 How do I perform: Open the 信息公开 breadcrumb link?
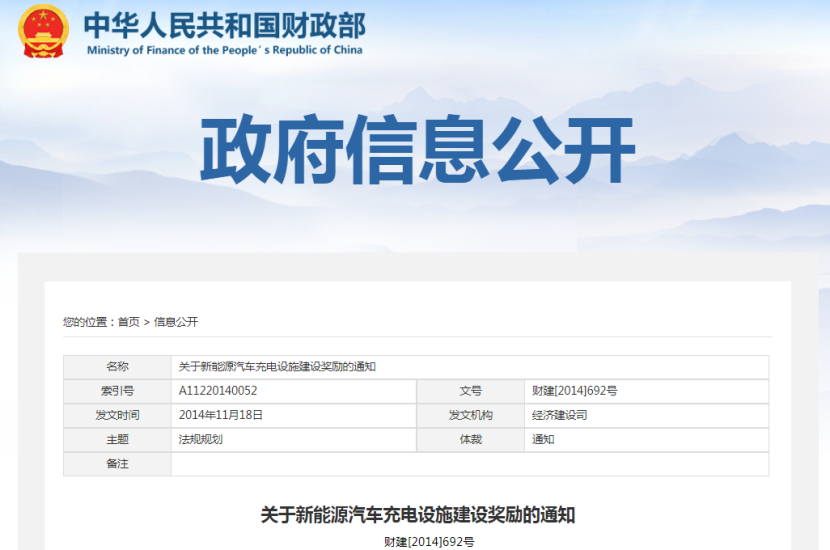(176, 322)
